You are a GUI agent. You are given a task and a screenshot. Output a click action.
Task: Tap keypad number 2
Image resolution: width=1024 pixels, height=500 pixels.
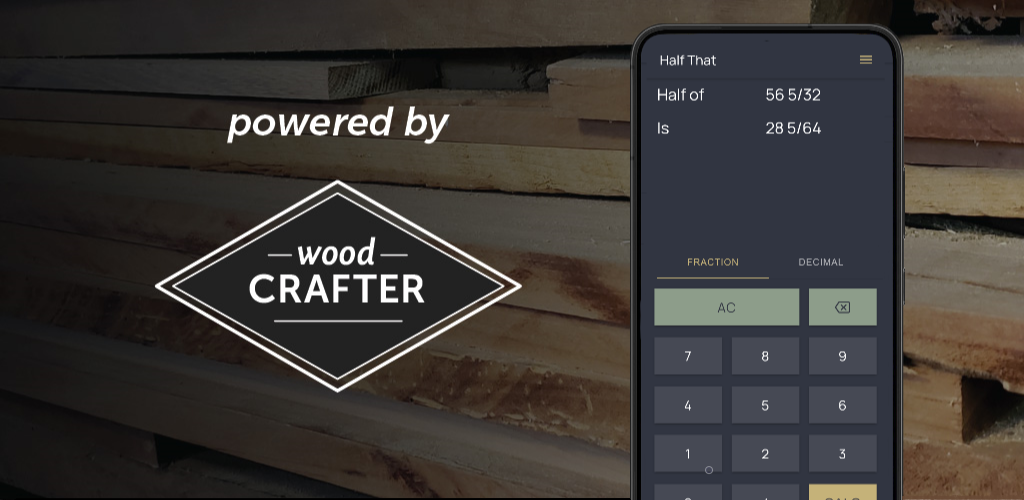click(x=765, y=454)
